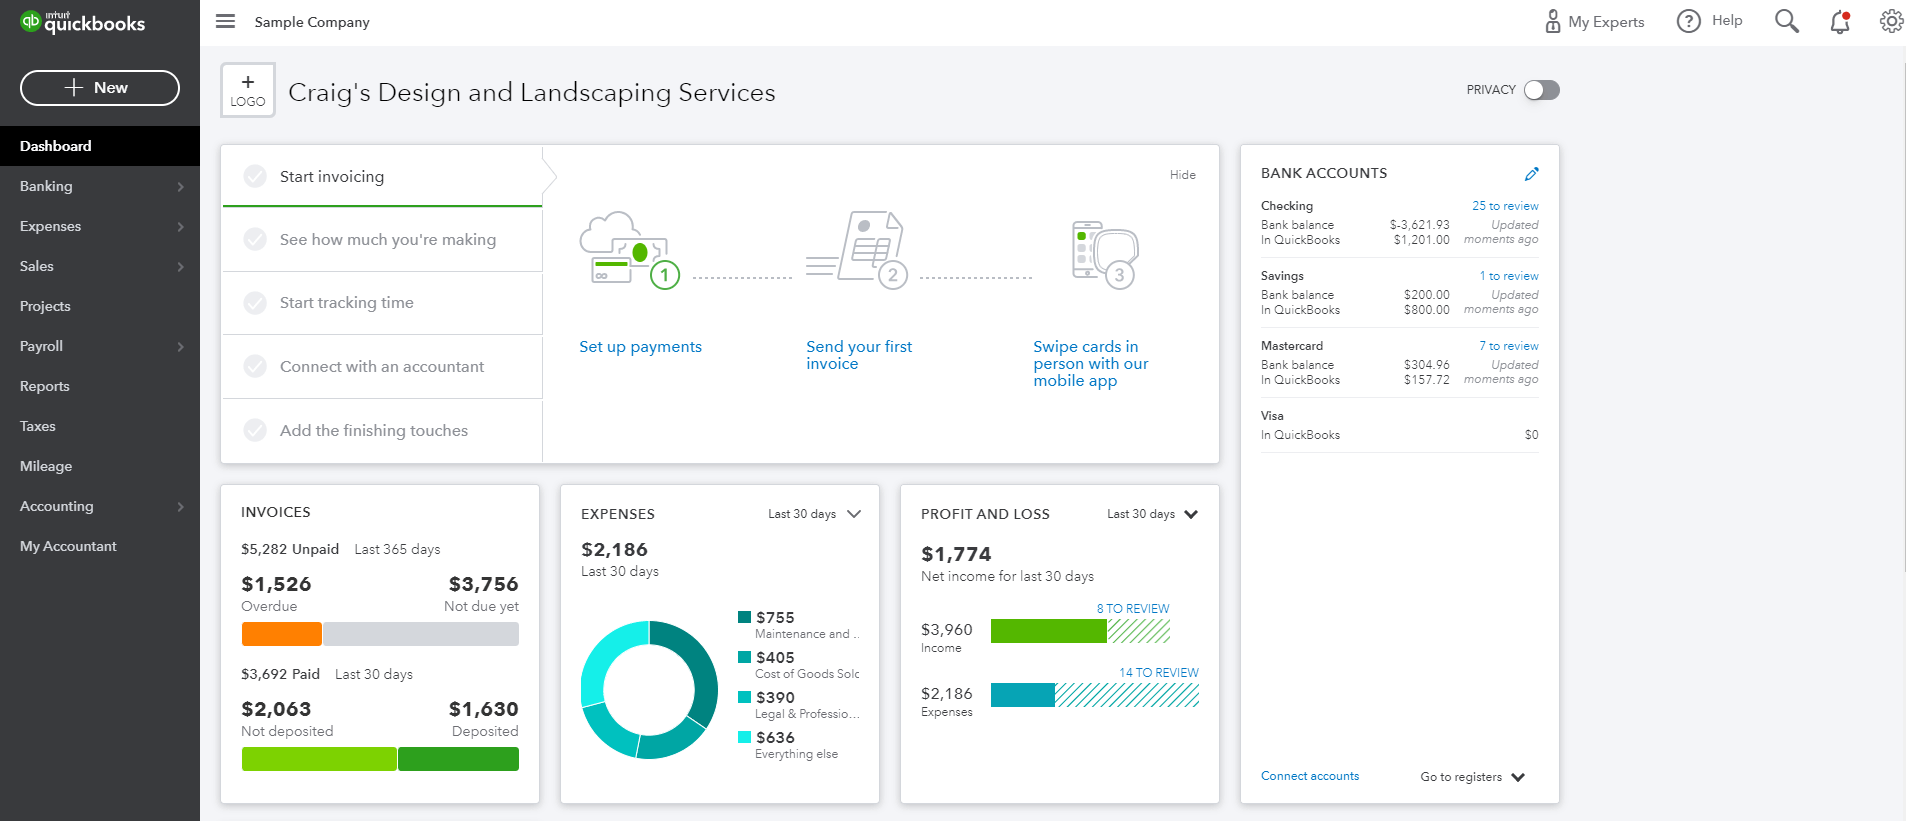The width and height of the screenshot is (1906, 821).
Task: Open Mileage from the sidebar
Action: [100, 466]
